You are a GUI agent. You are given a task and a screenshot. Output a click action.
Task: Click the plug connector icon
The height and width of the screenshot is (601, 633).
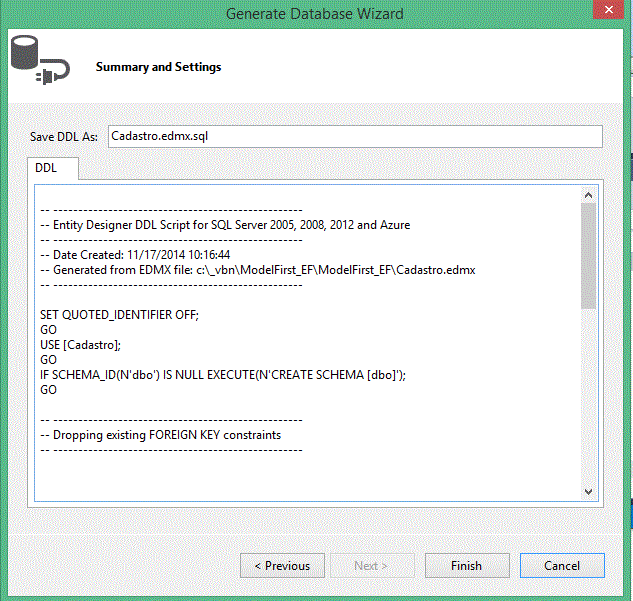coord(53,71)
